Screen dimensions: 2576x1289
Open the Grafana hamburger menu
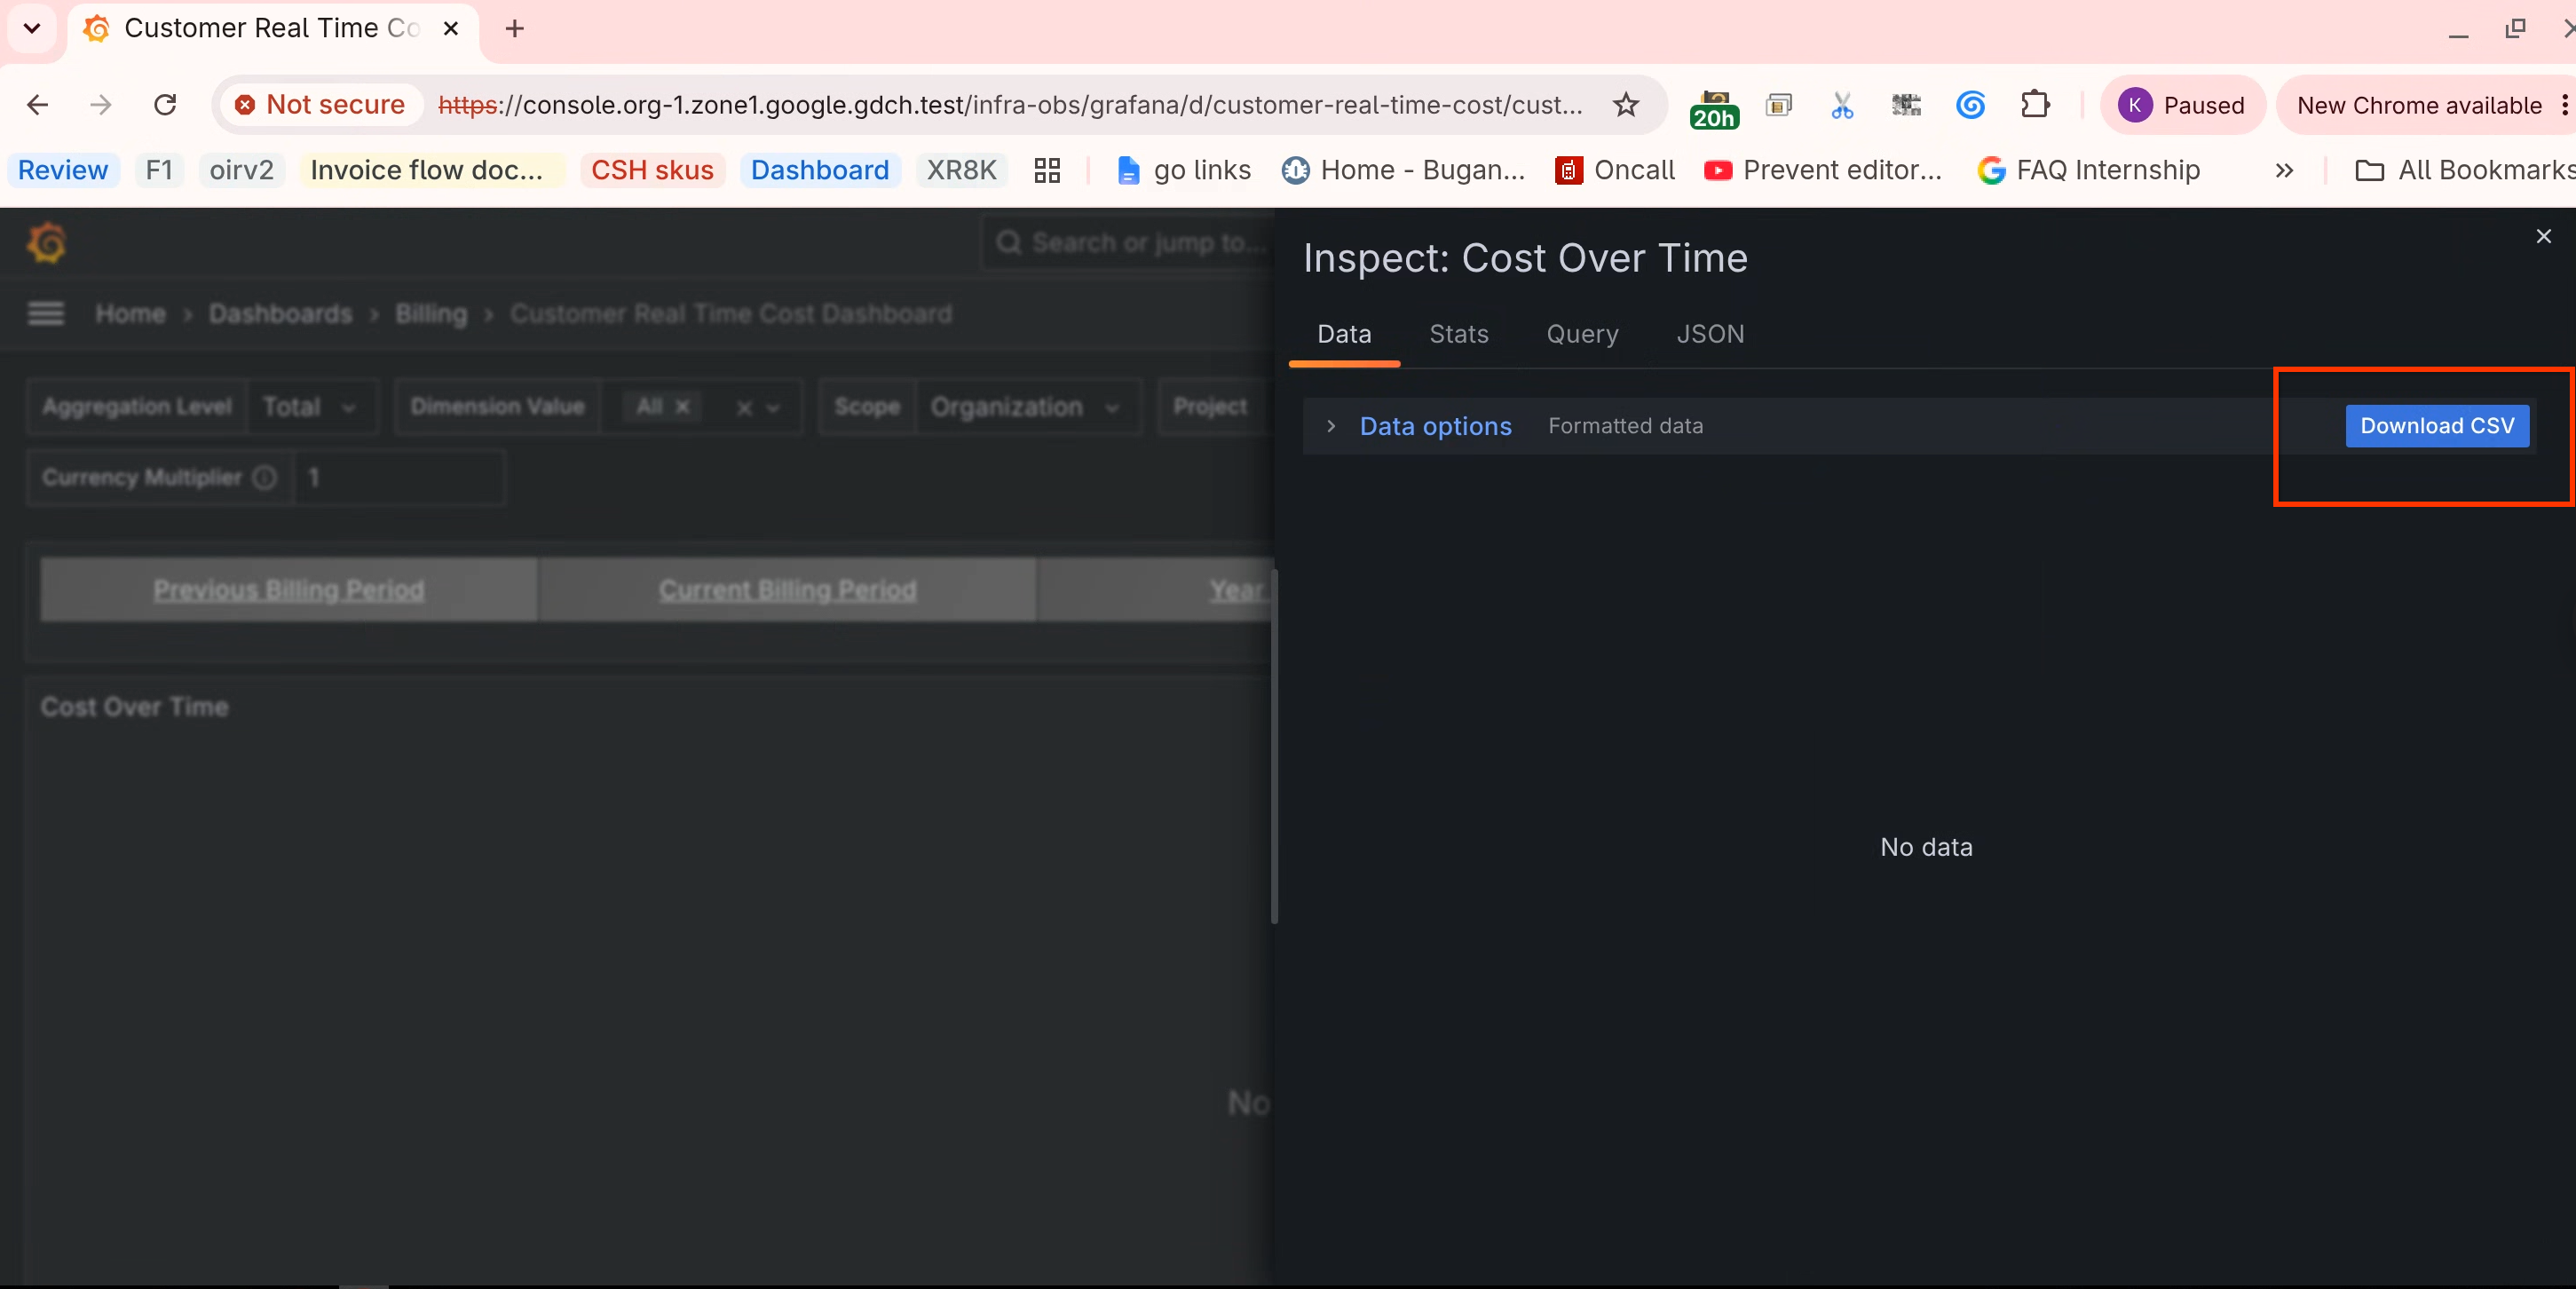(x=46, y=314)
